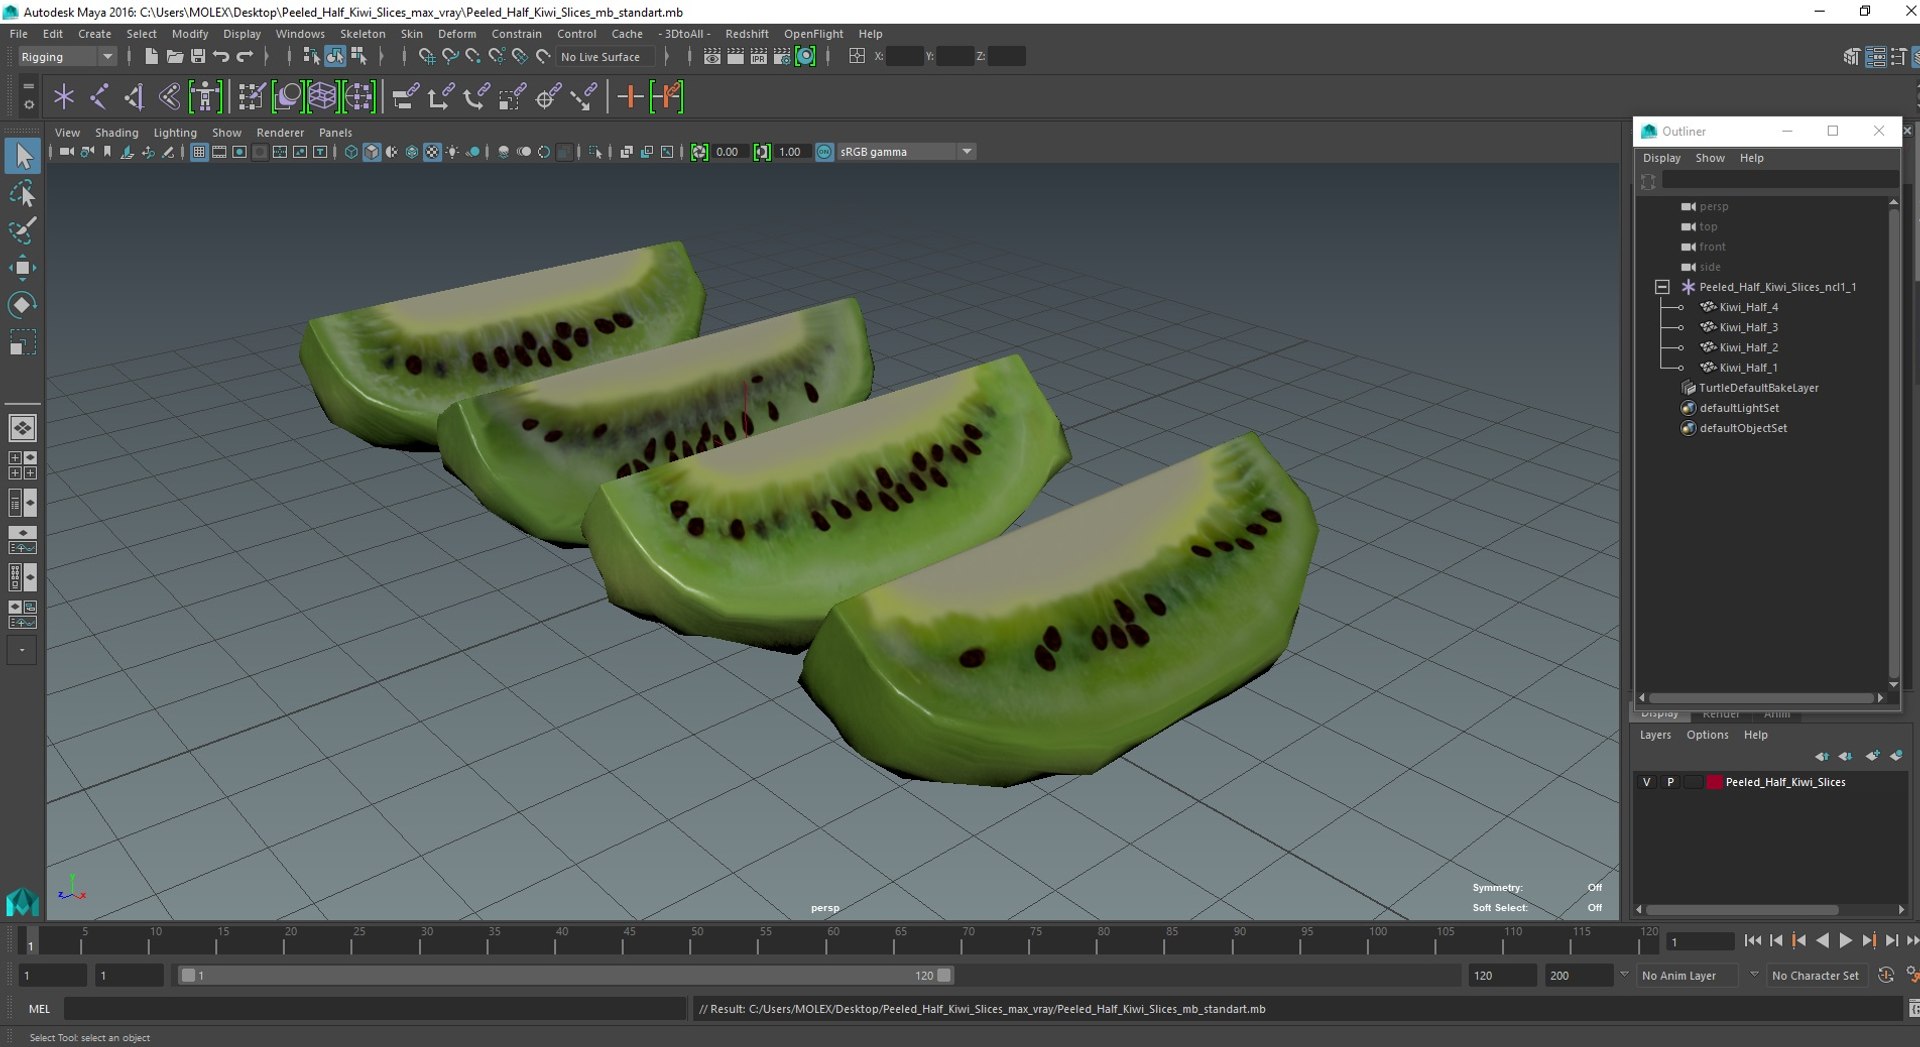The height and width of the screenshot is (1047, 1920).
Task: Click the New Scene icon
Action: (151, 56)
